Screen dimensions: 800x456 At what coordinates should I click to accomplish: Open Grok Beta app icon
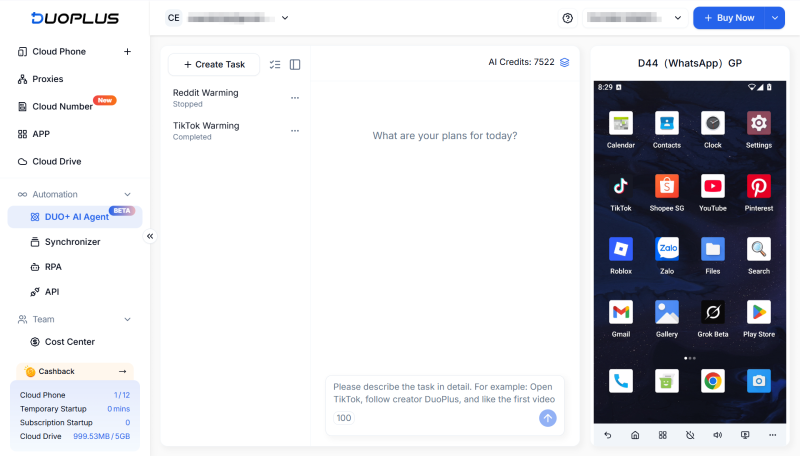click(x=712, y=313)
